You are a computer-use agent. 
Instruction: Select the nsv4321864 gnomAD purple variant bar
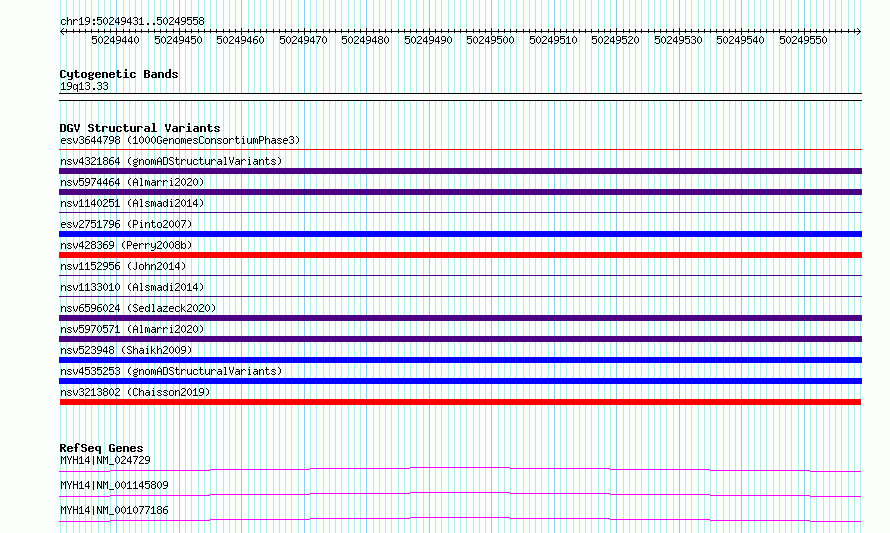pos(460,171)
